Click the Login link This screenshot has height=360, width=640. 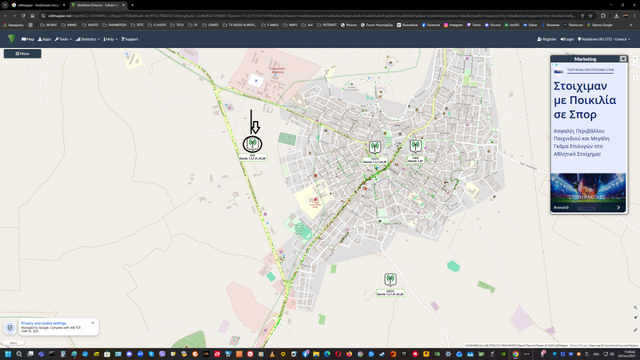[567, 39]
